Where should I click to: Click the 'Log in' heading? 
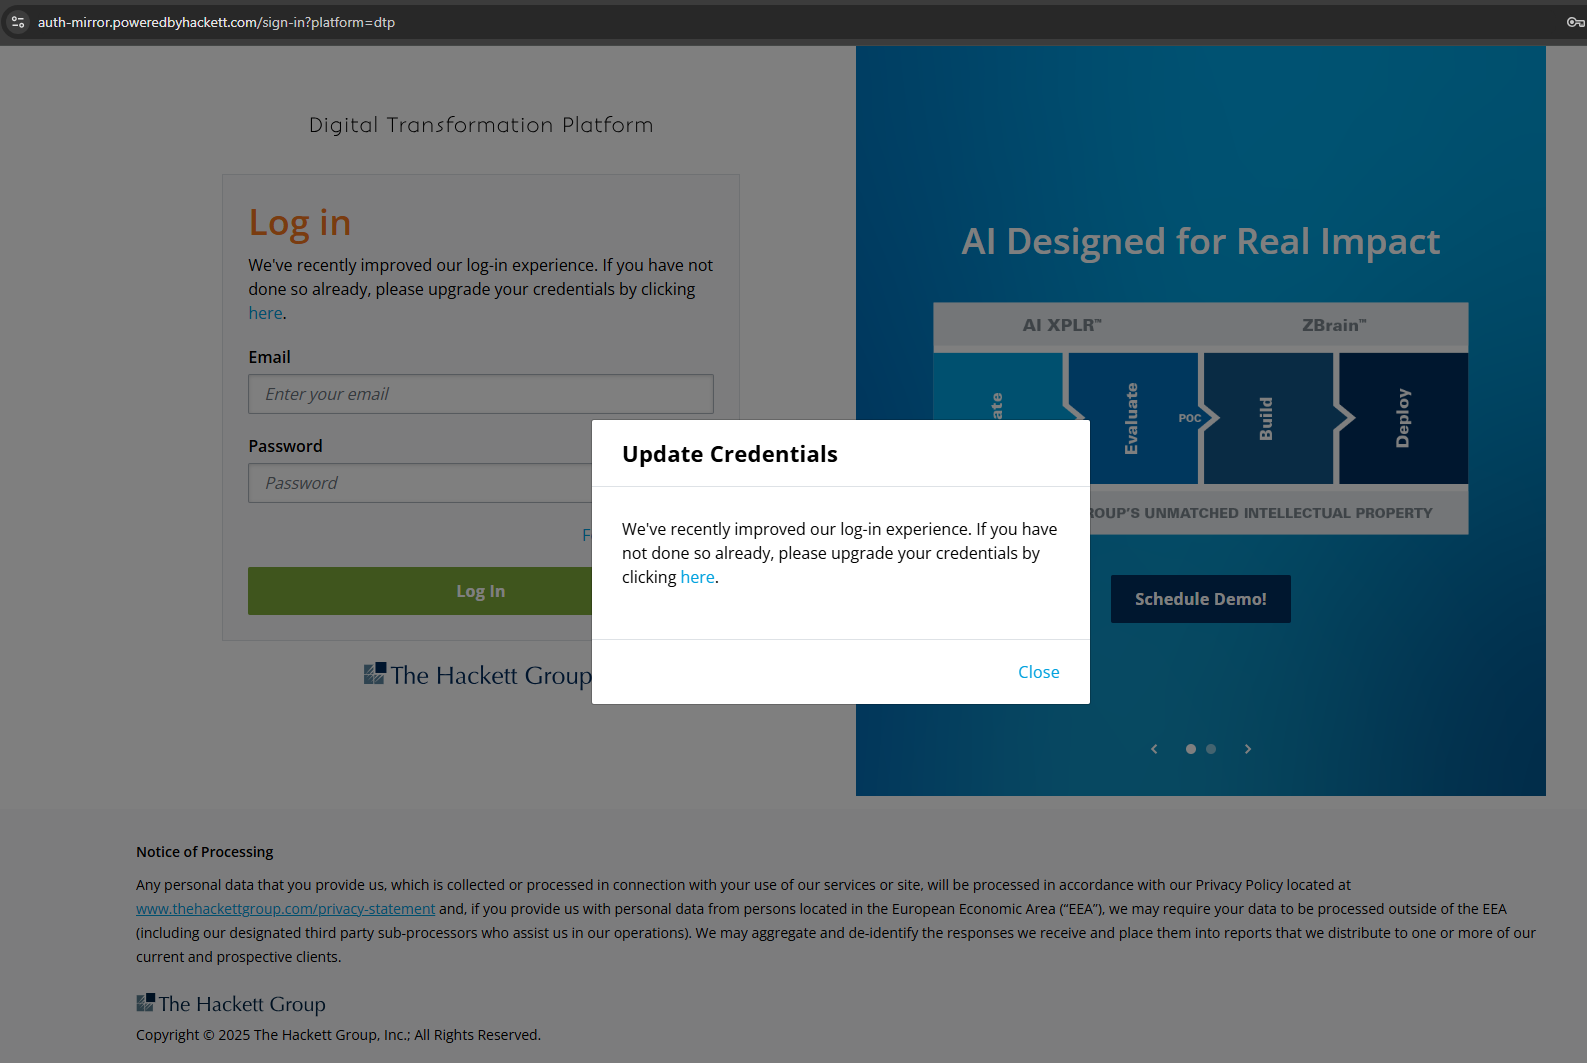300,223
